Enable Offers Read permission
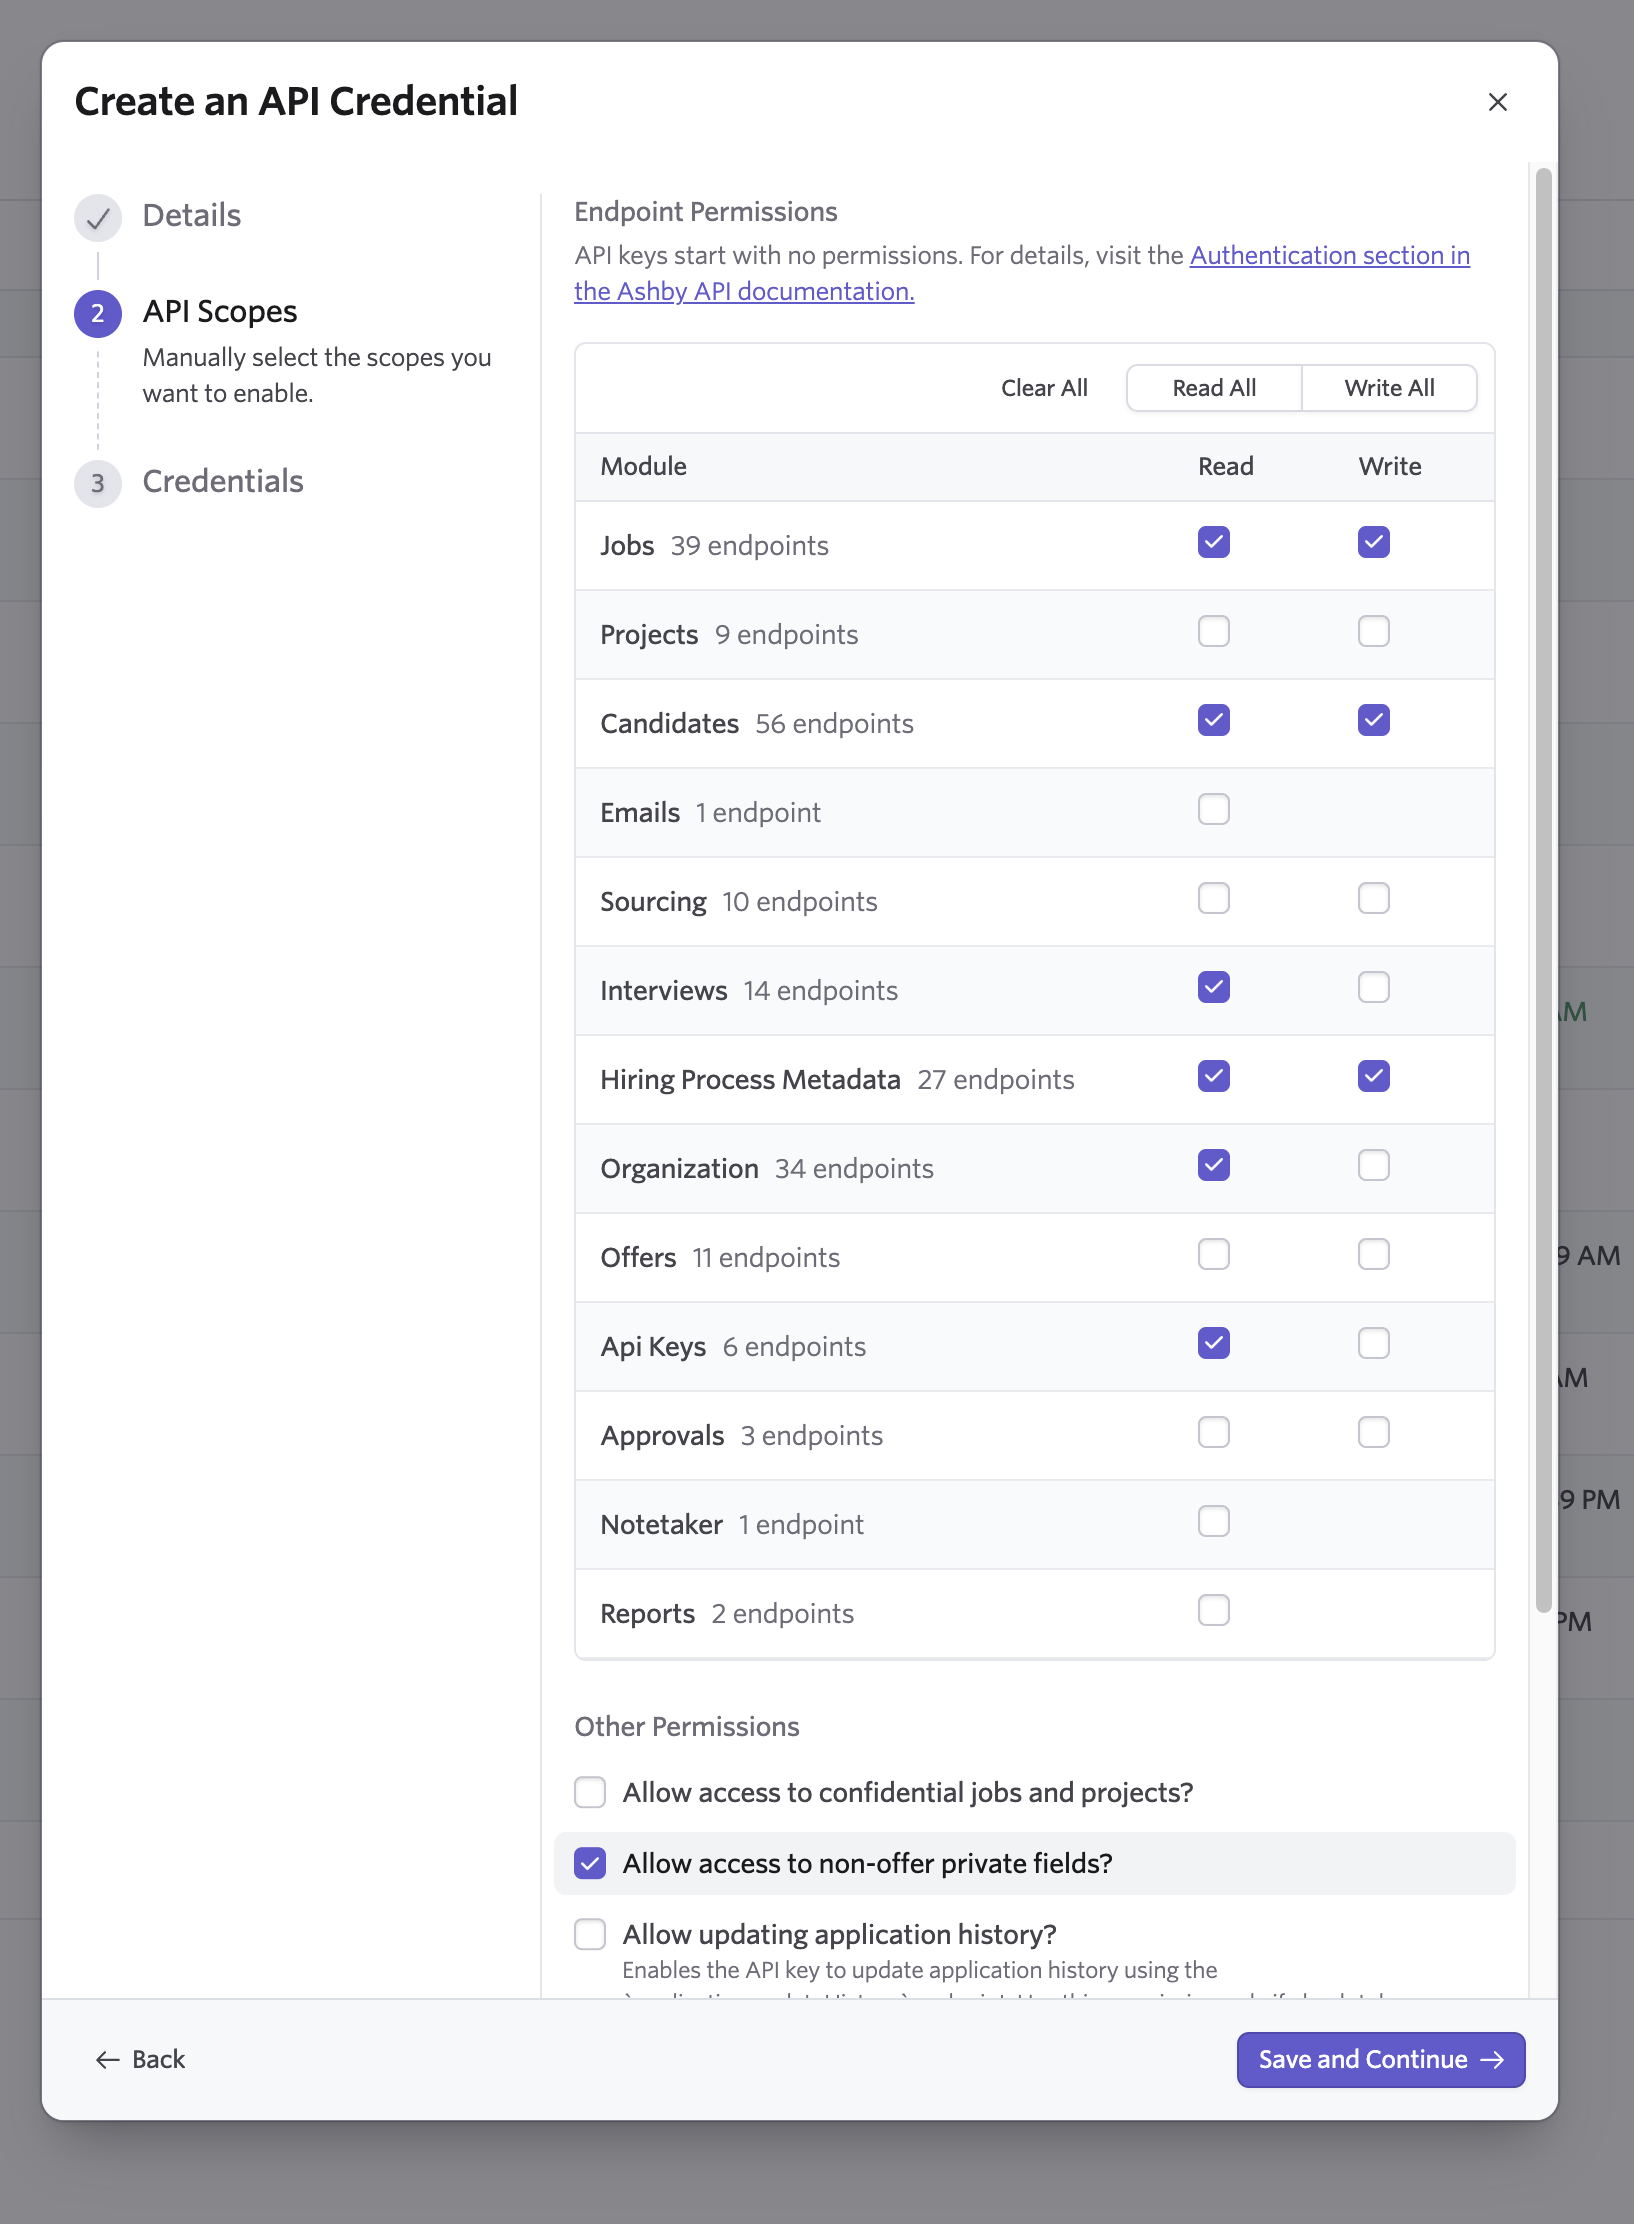Viewport: 1634px width, 2224px height. pos(1213,1254)
